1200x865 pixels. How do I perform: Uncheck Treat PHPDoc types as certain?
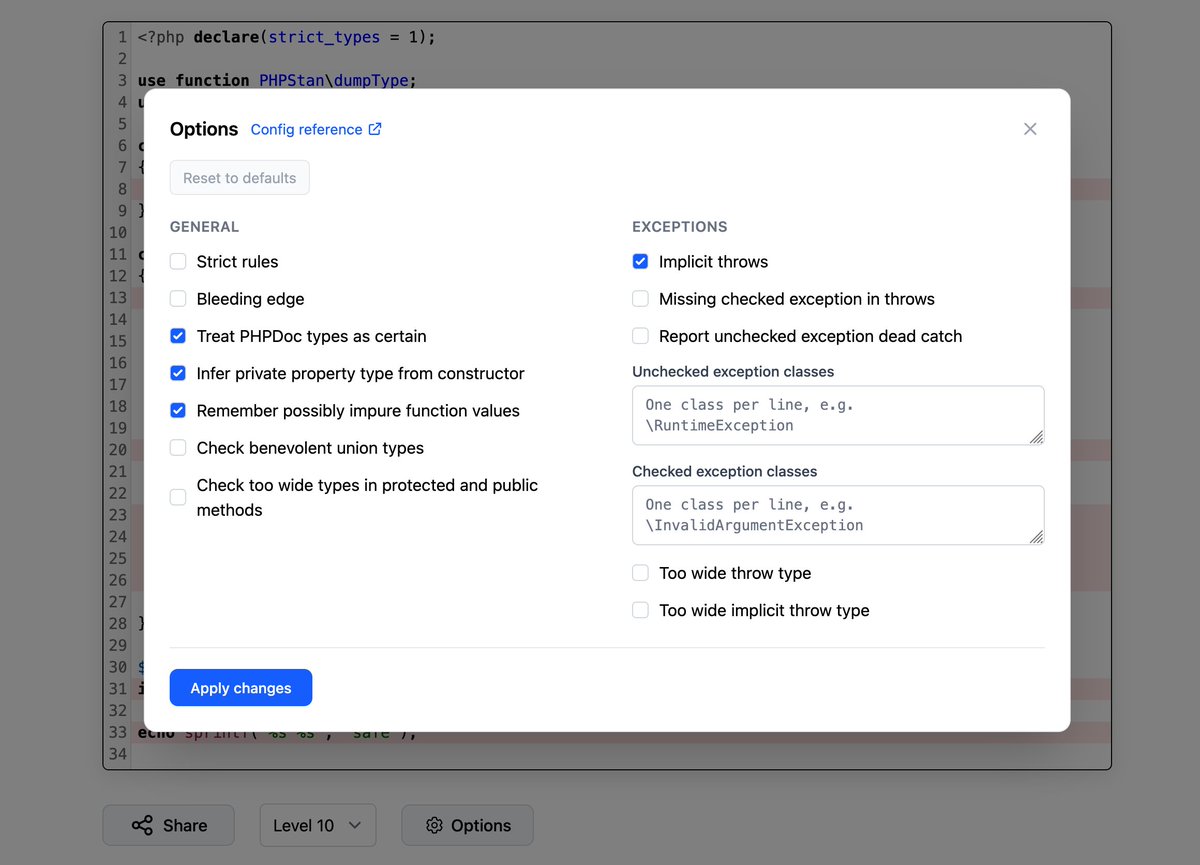tap(178, 336)
